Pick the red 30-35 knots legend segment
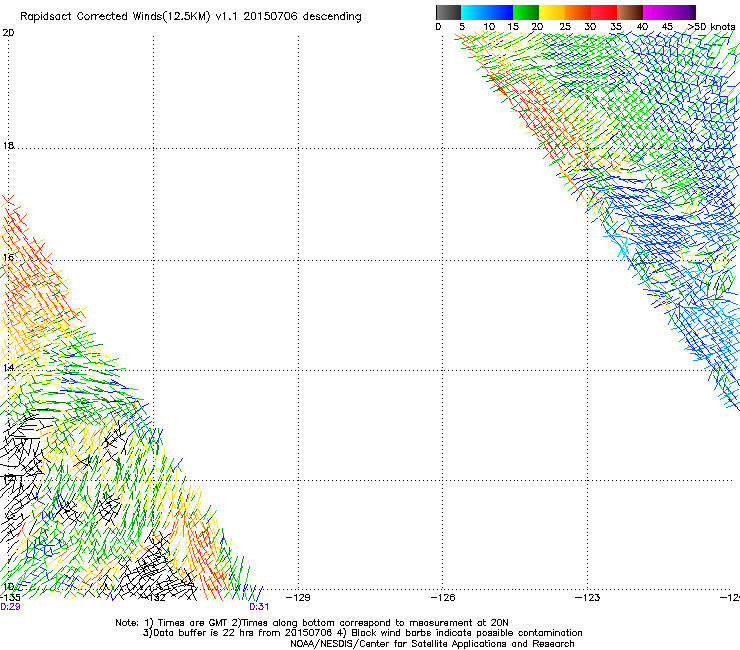740x650 pixels. tap(604, 12)
